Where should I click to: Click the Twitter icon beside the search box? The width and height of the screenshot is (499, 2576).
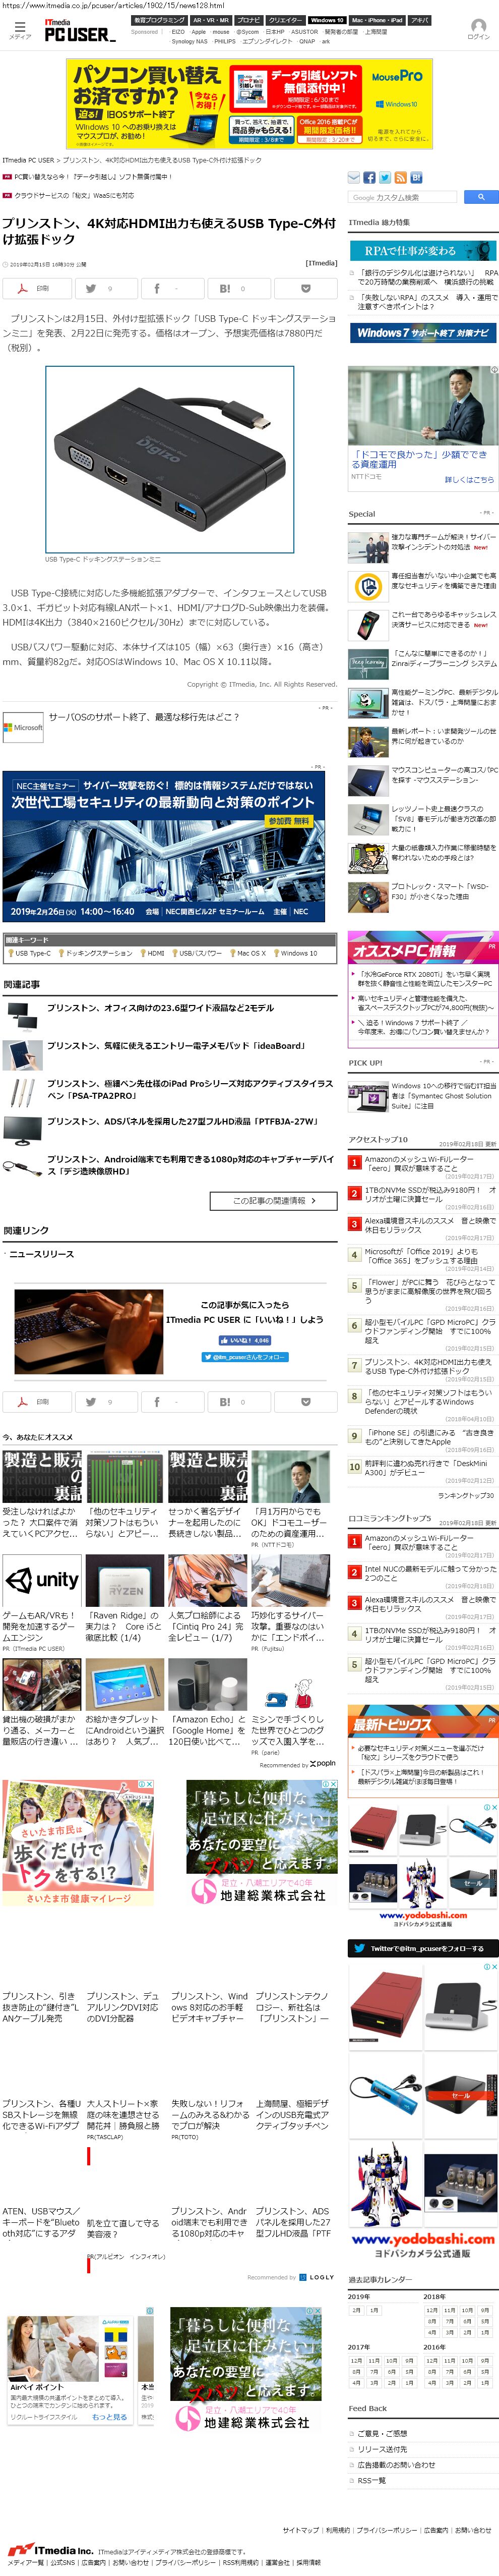386,177
